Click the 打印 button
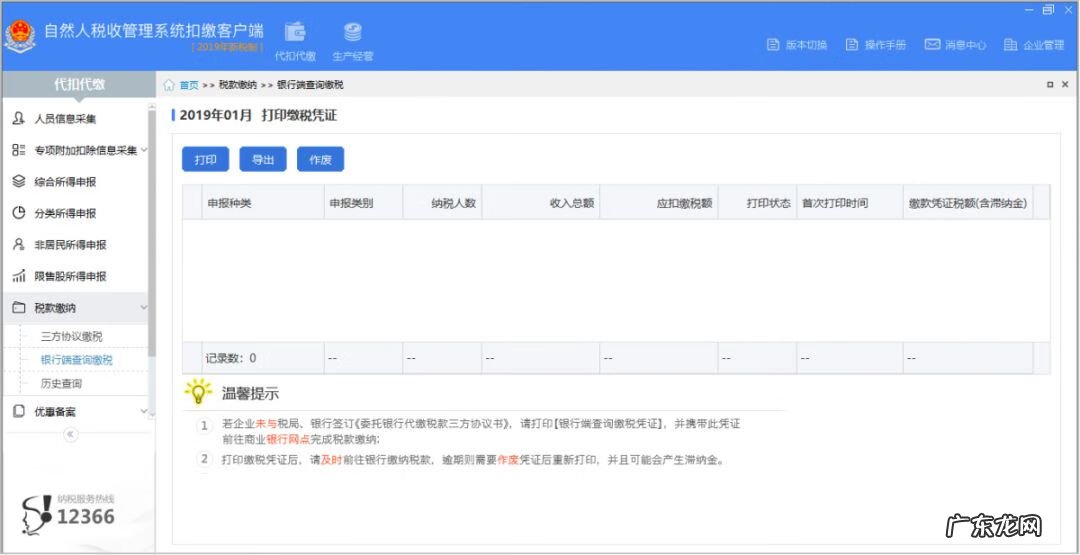The image size is (1080, 555). coord(205,160)
